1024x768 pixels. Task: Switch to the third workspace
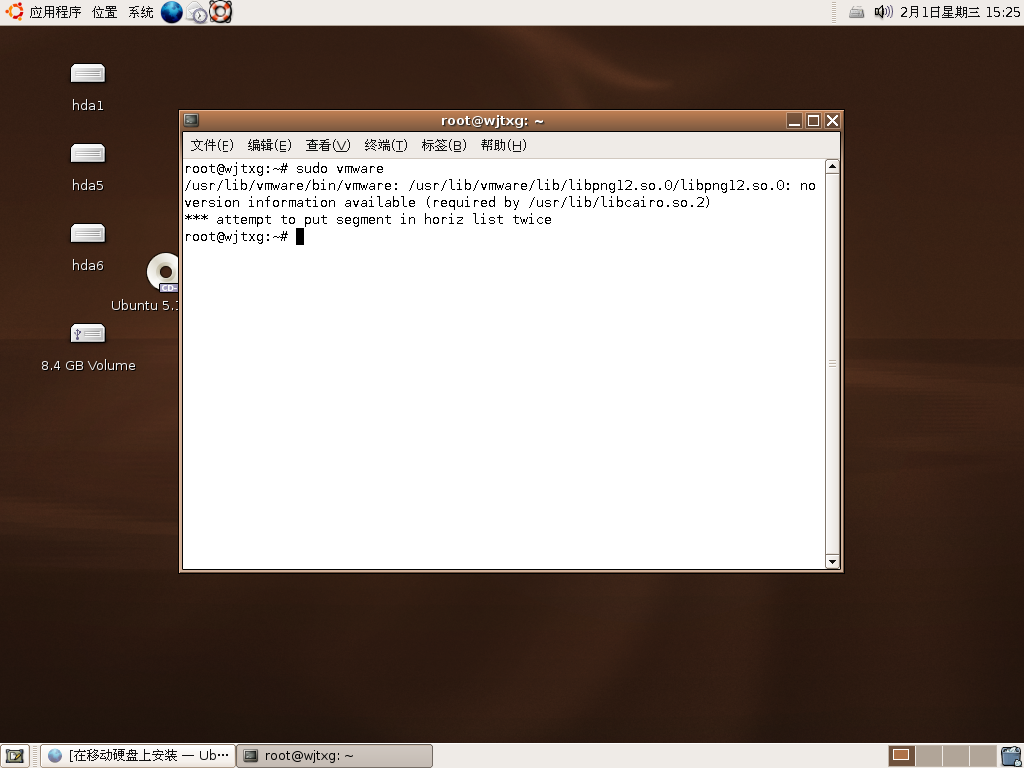point(955,756)
